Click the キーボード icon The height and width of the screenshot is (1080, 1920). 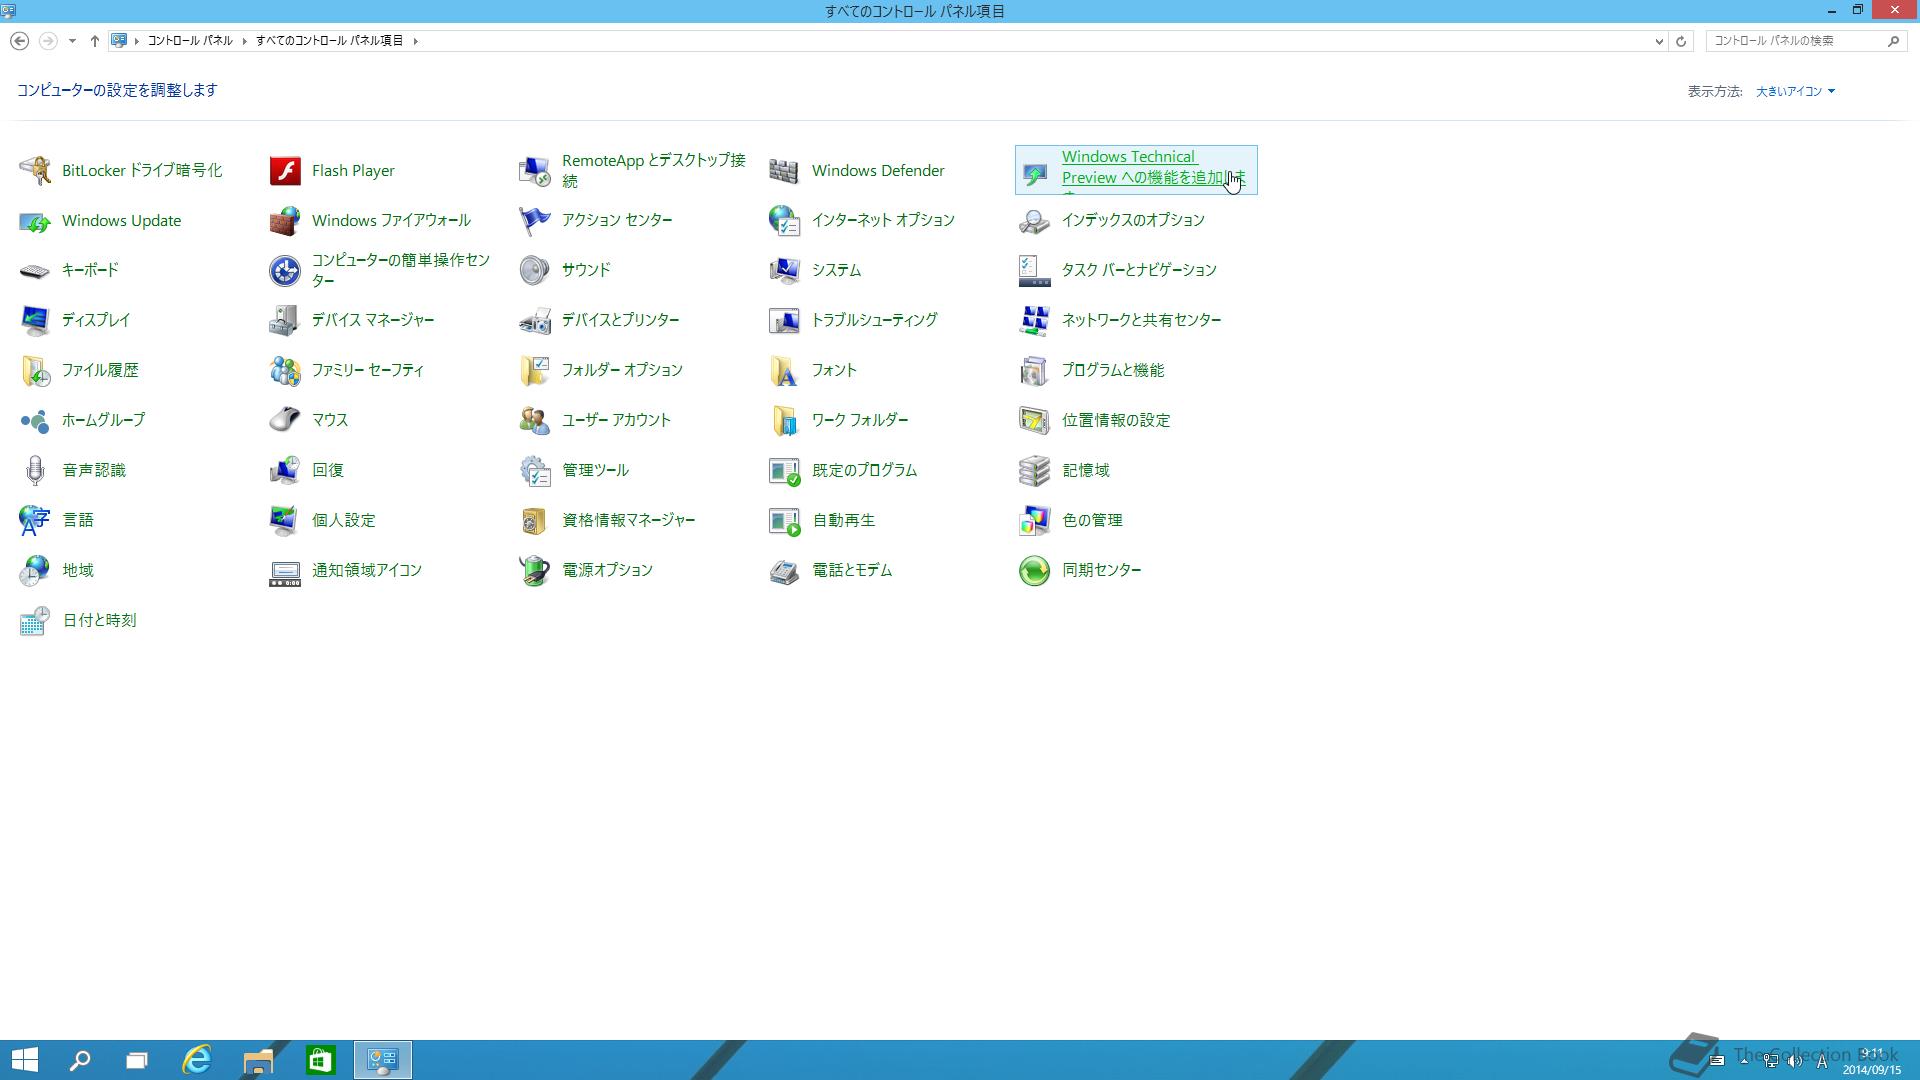[x=35, y=270]
